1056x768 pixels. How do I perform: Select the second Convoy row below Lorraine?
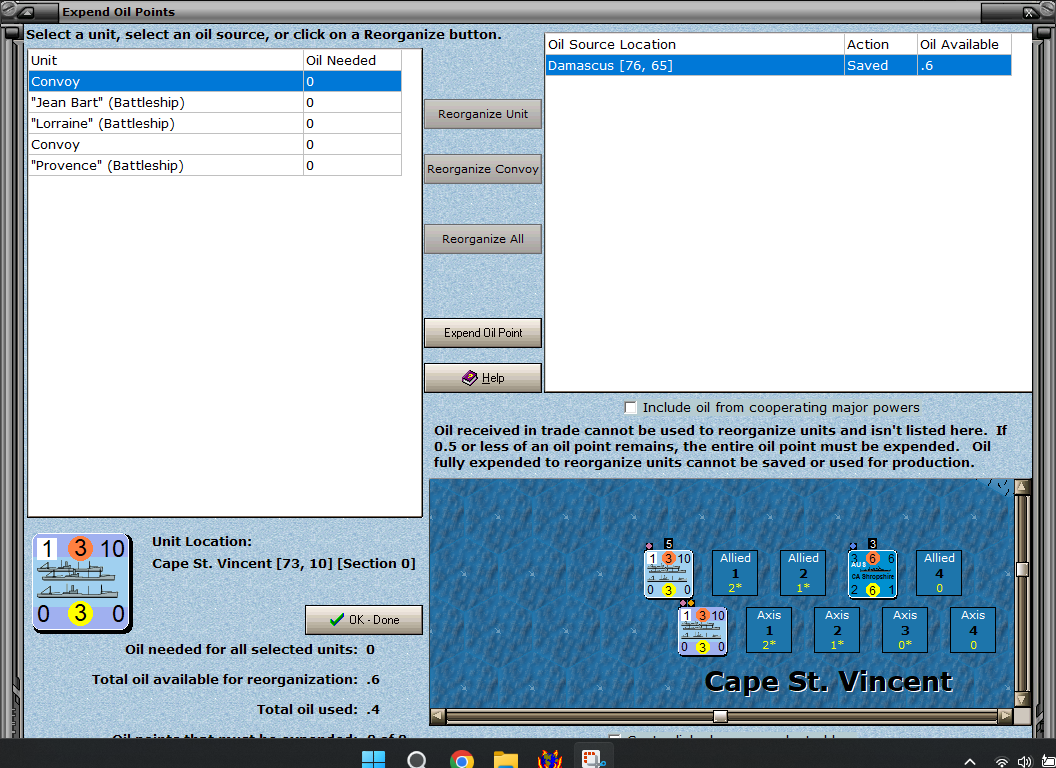(215, 144)
